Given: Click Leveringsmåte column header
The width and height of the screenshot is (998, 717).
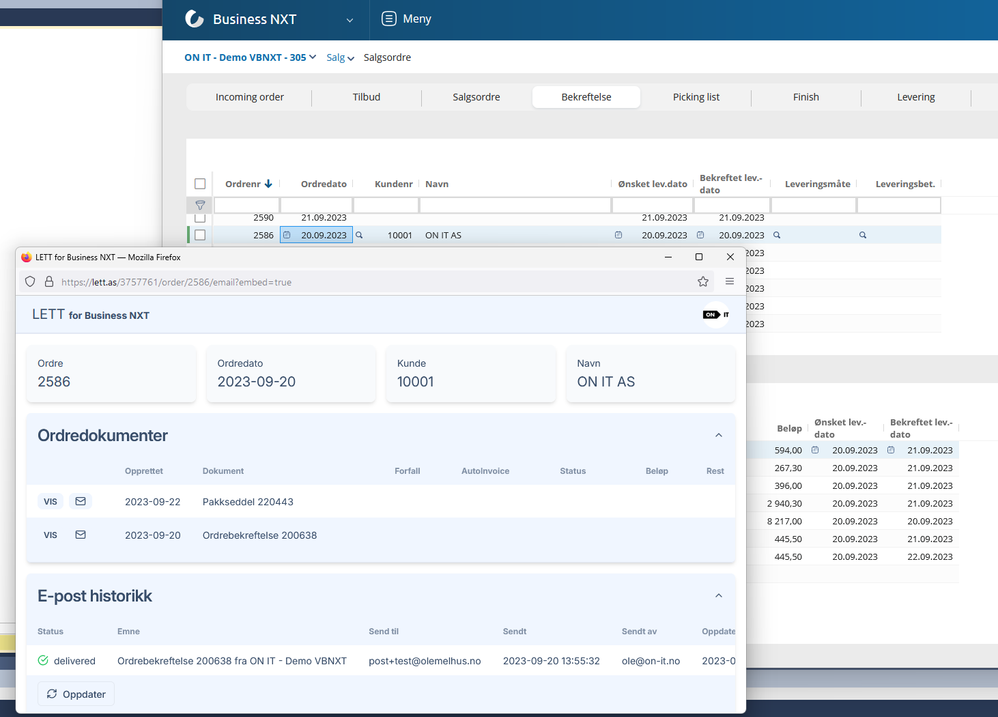Looking at the screenshot, I should (x=817, y=184).
